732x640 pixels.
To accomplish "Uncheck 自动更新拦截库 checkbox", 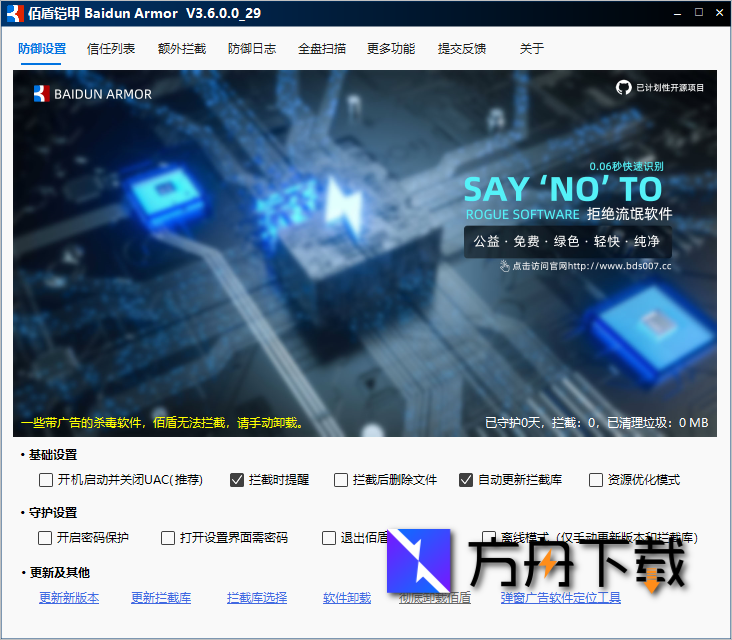I will (466, 480).
